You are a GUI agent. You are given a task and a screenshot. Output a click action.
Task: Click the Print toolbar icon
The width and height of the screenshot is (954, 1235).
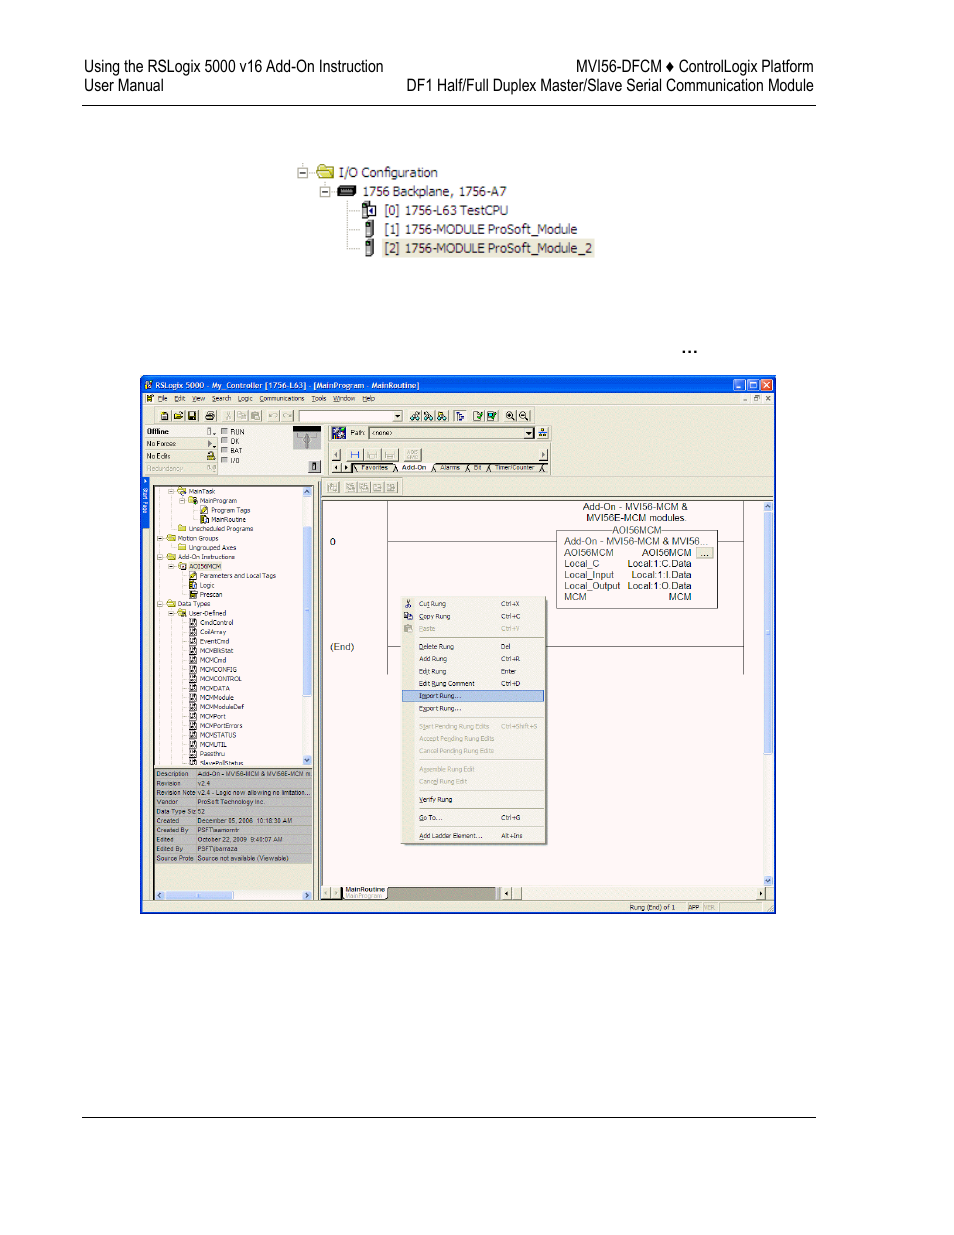pyautogui.click(x=210, y=416)
